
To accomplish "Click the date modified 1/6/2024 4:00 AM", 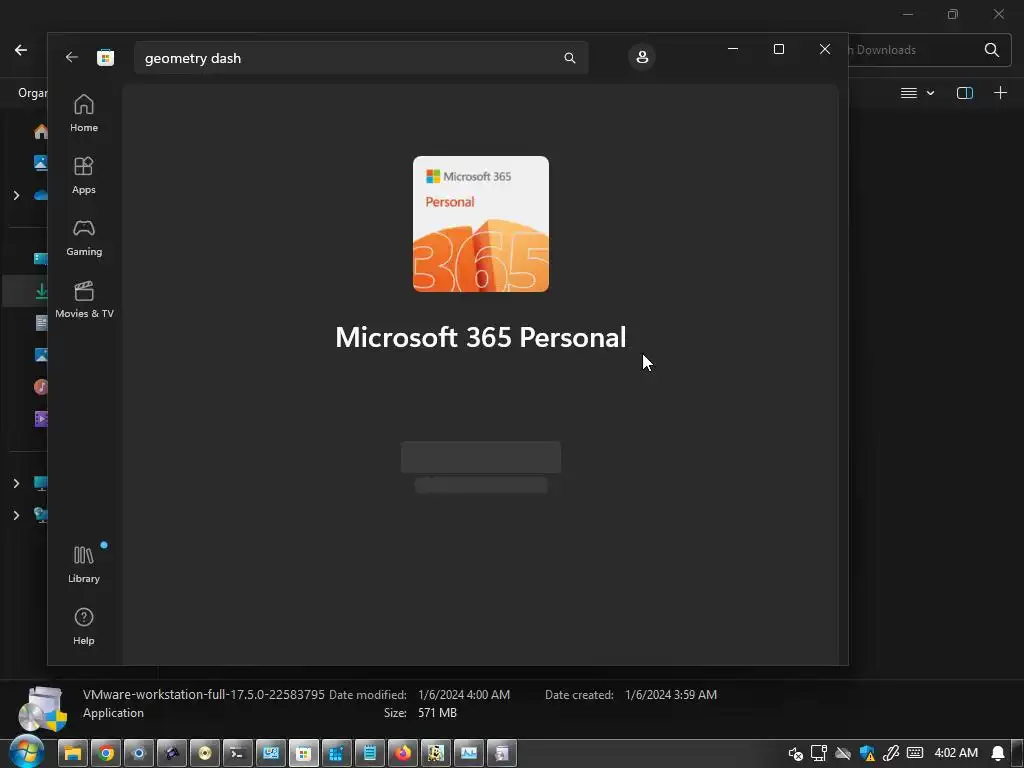I will coord(464,694).
